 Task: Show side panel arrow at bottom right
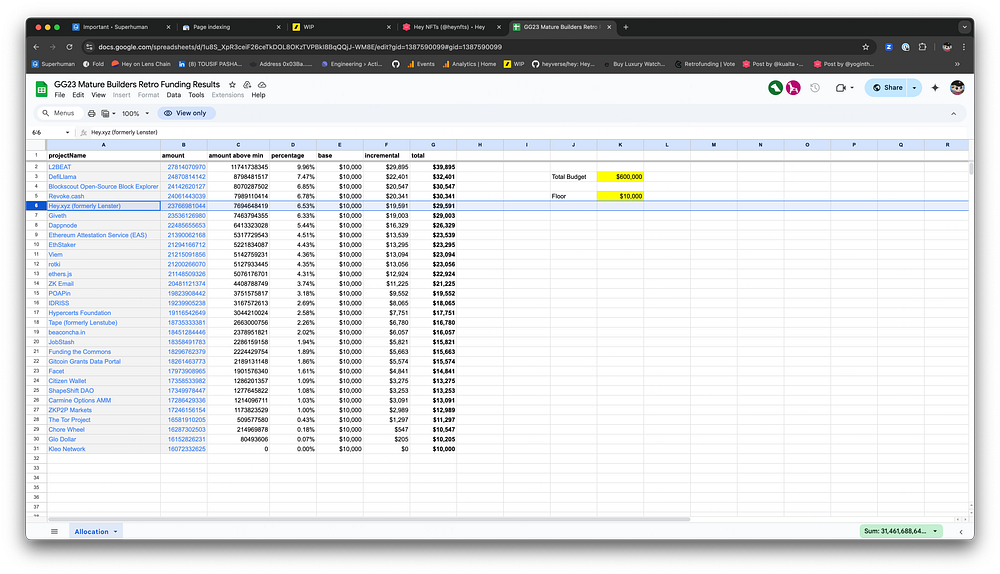(960, 532)
